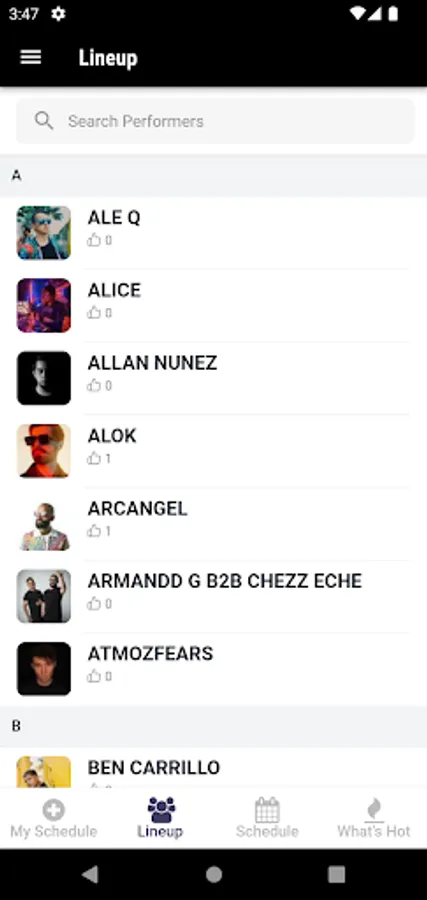Open BEN CARRILLO performer entry

[214, 768]
